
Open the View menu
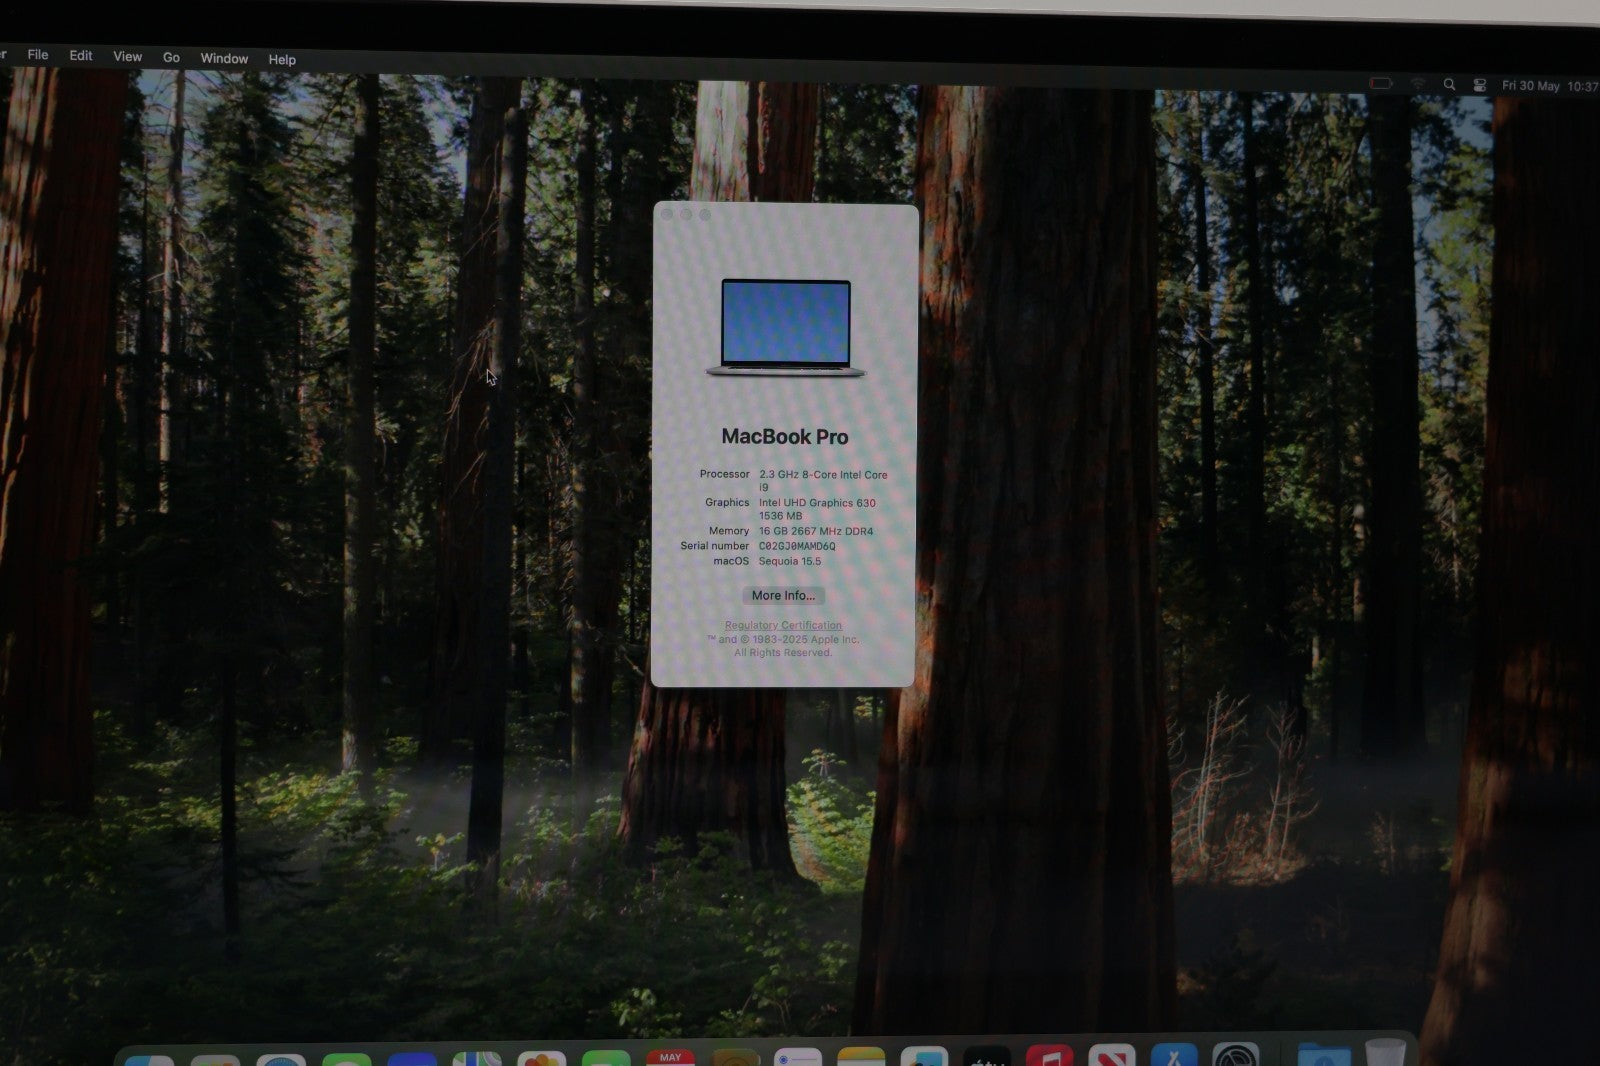coord(127,57)
